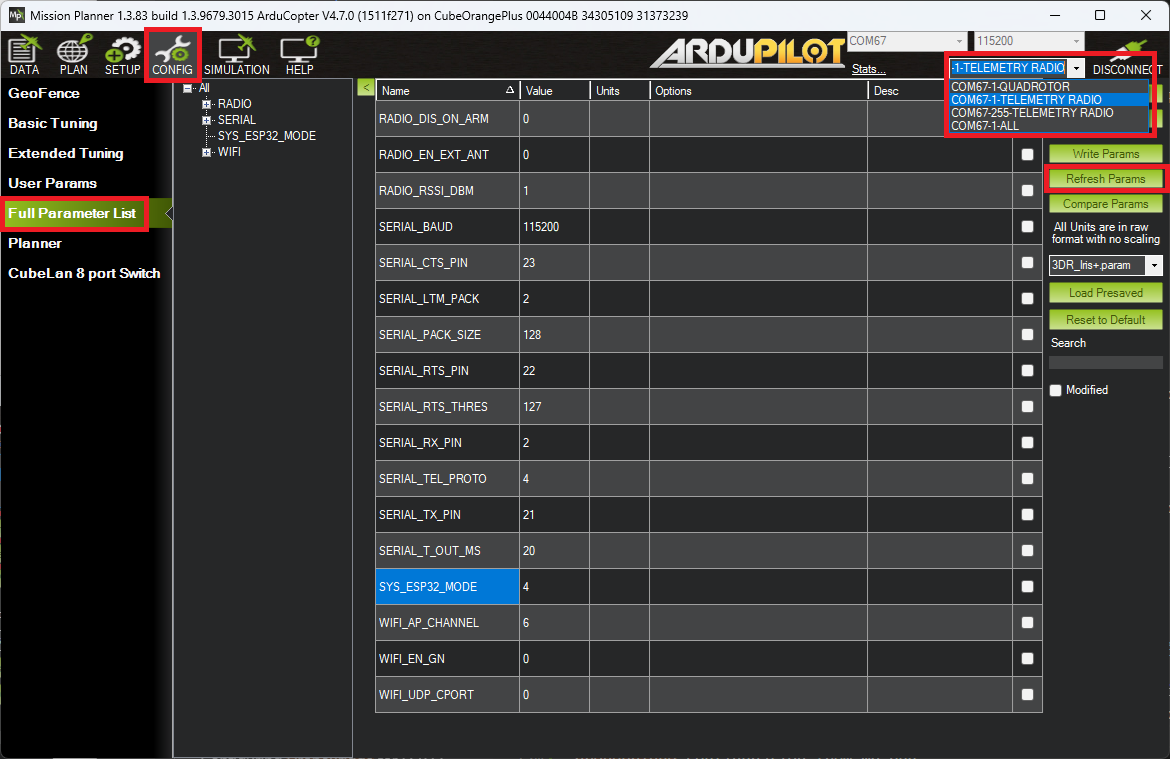Image resolution: width=1170 pixels, height=759 pixels.
Task: Tick the SERIAL_CTS_PIN row checkbox
Action: pos(1027,263)
